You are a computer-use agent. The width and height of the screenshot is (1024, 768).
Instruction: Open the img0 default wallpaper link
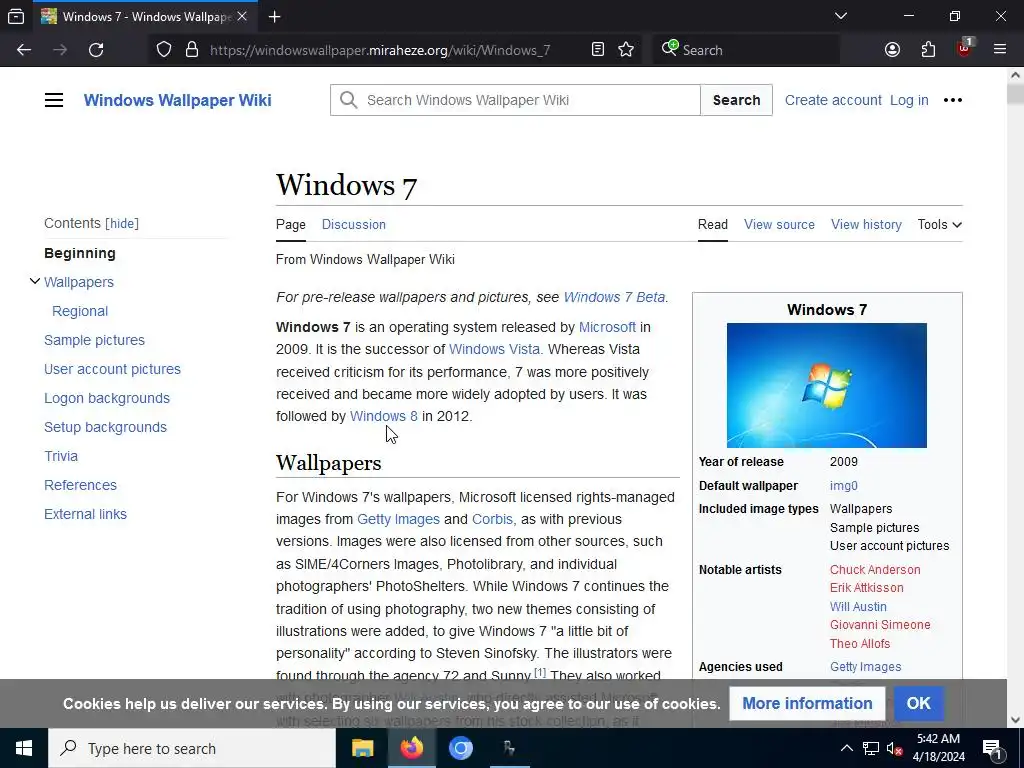pyautogui.click(x=843, y=486)
